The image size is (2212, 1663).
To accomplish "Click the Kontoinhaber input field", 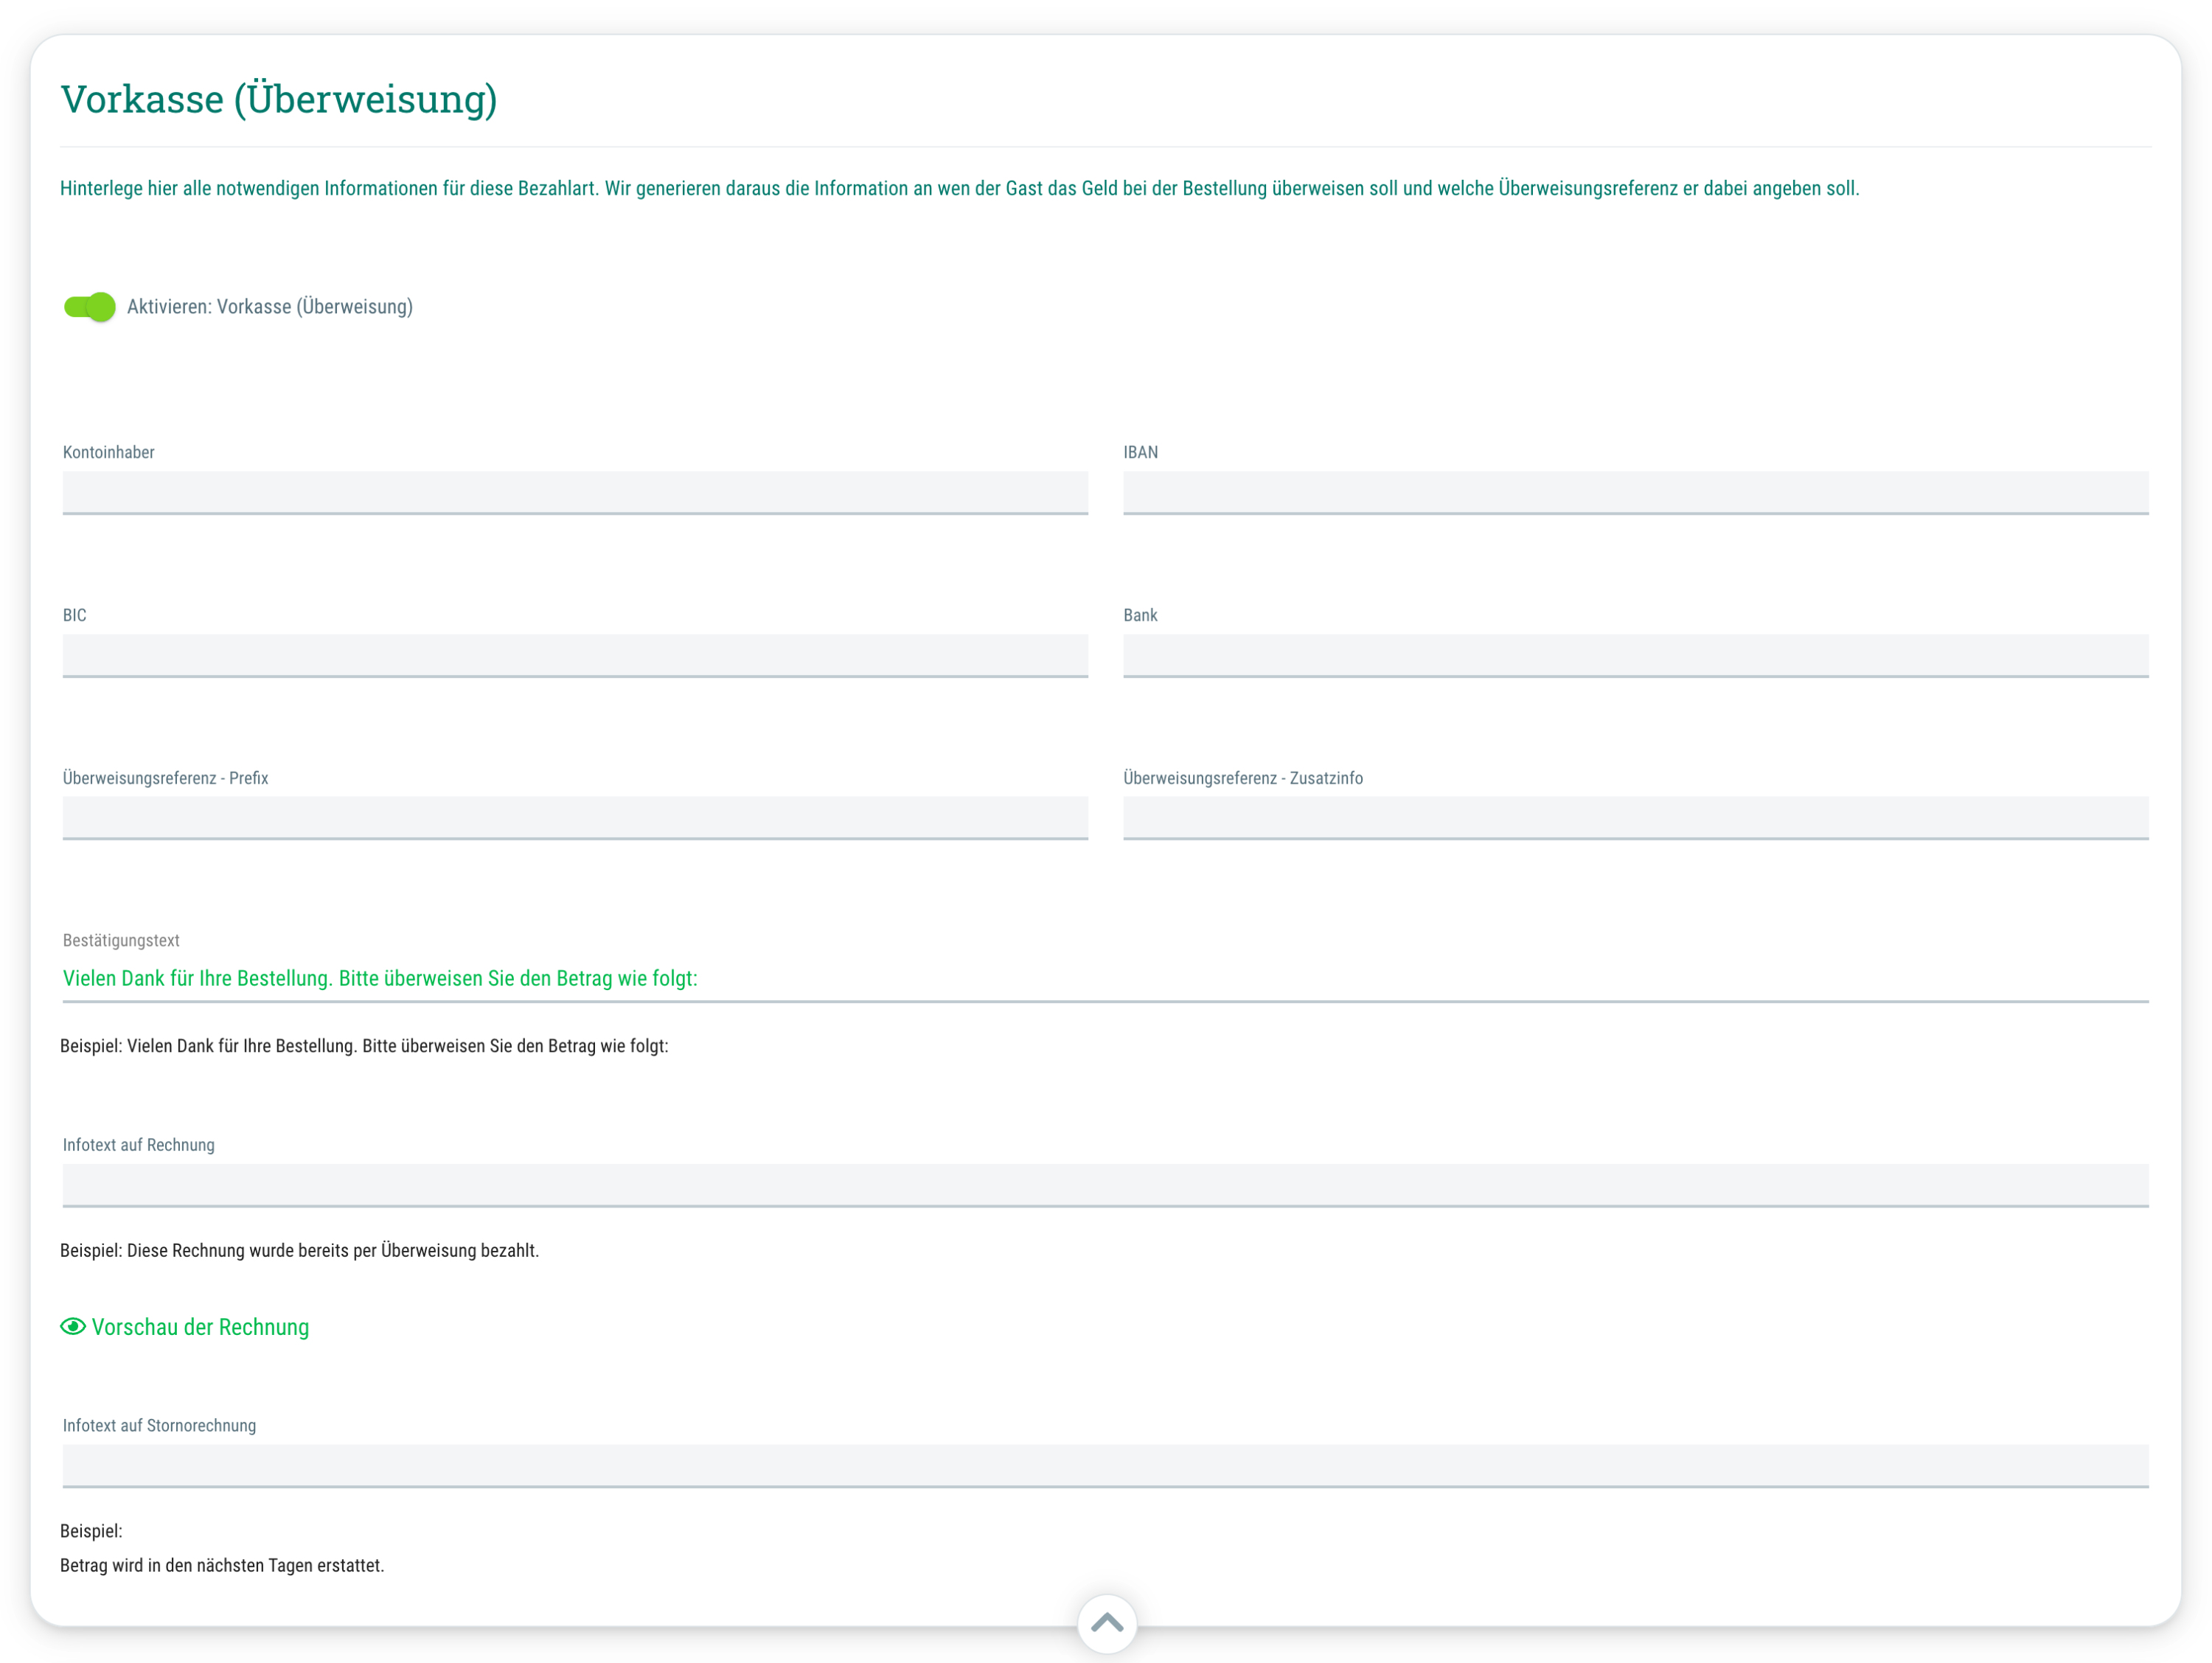I will [575, 493].
